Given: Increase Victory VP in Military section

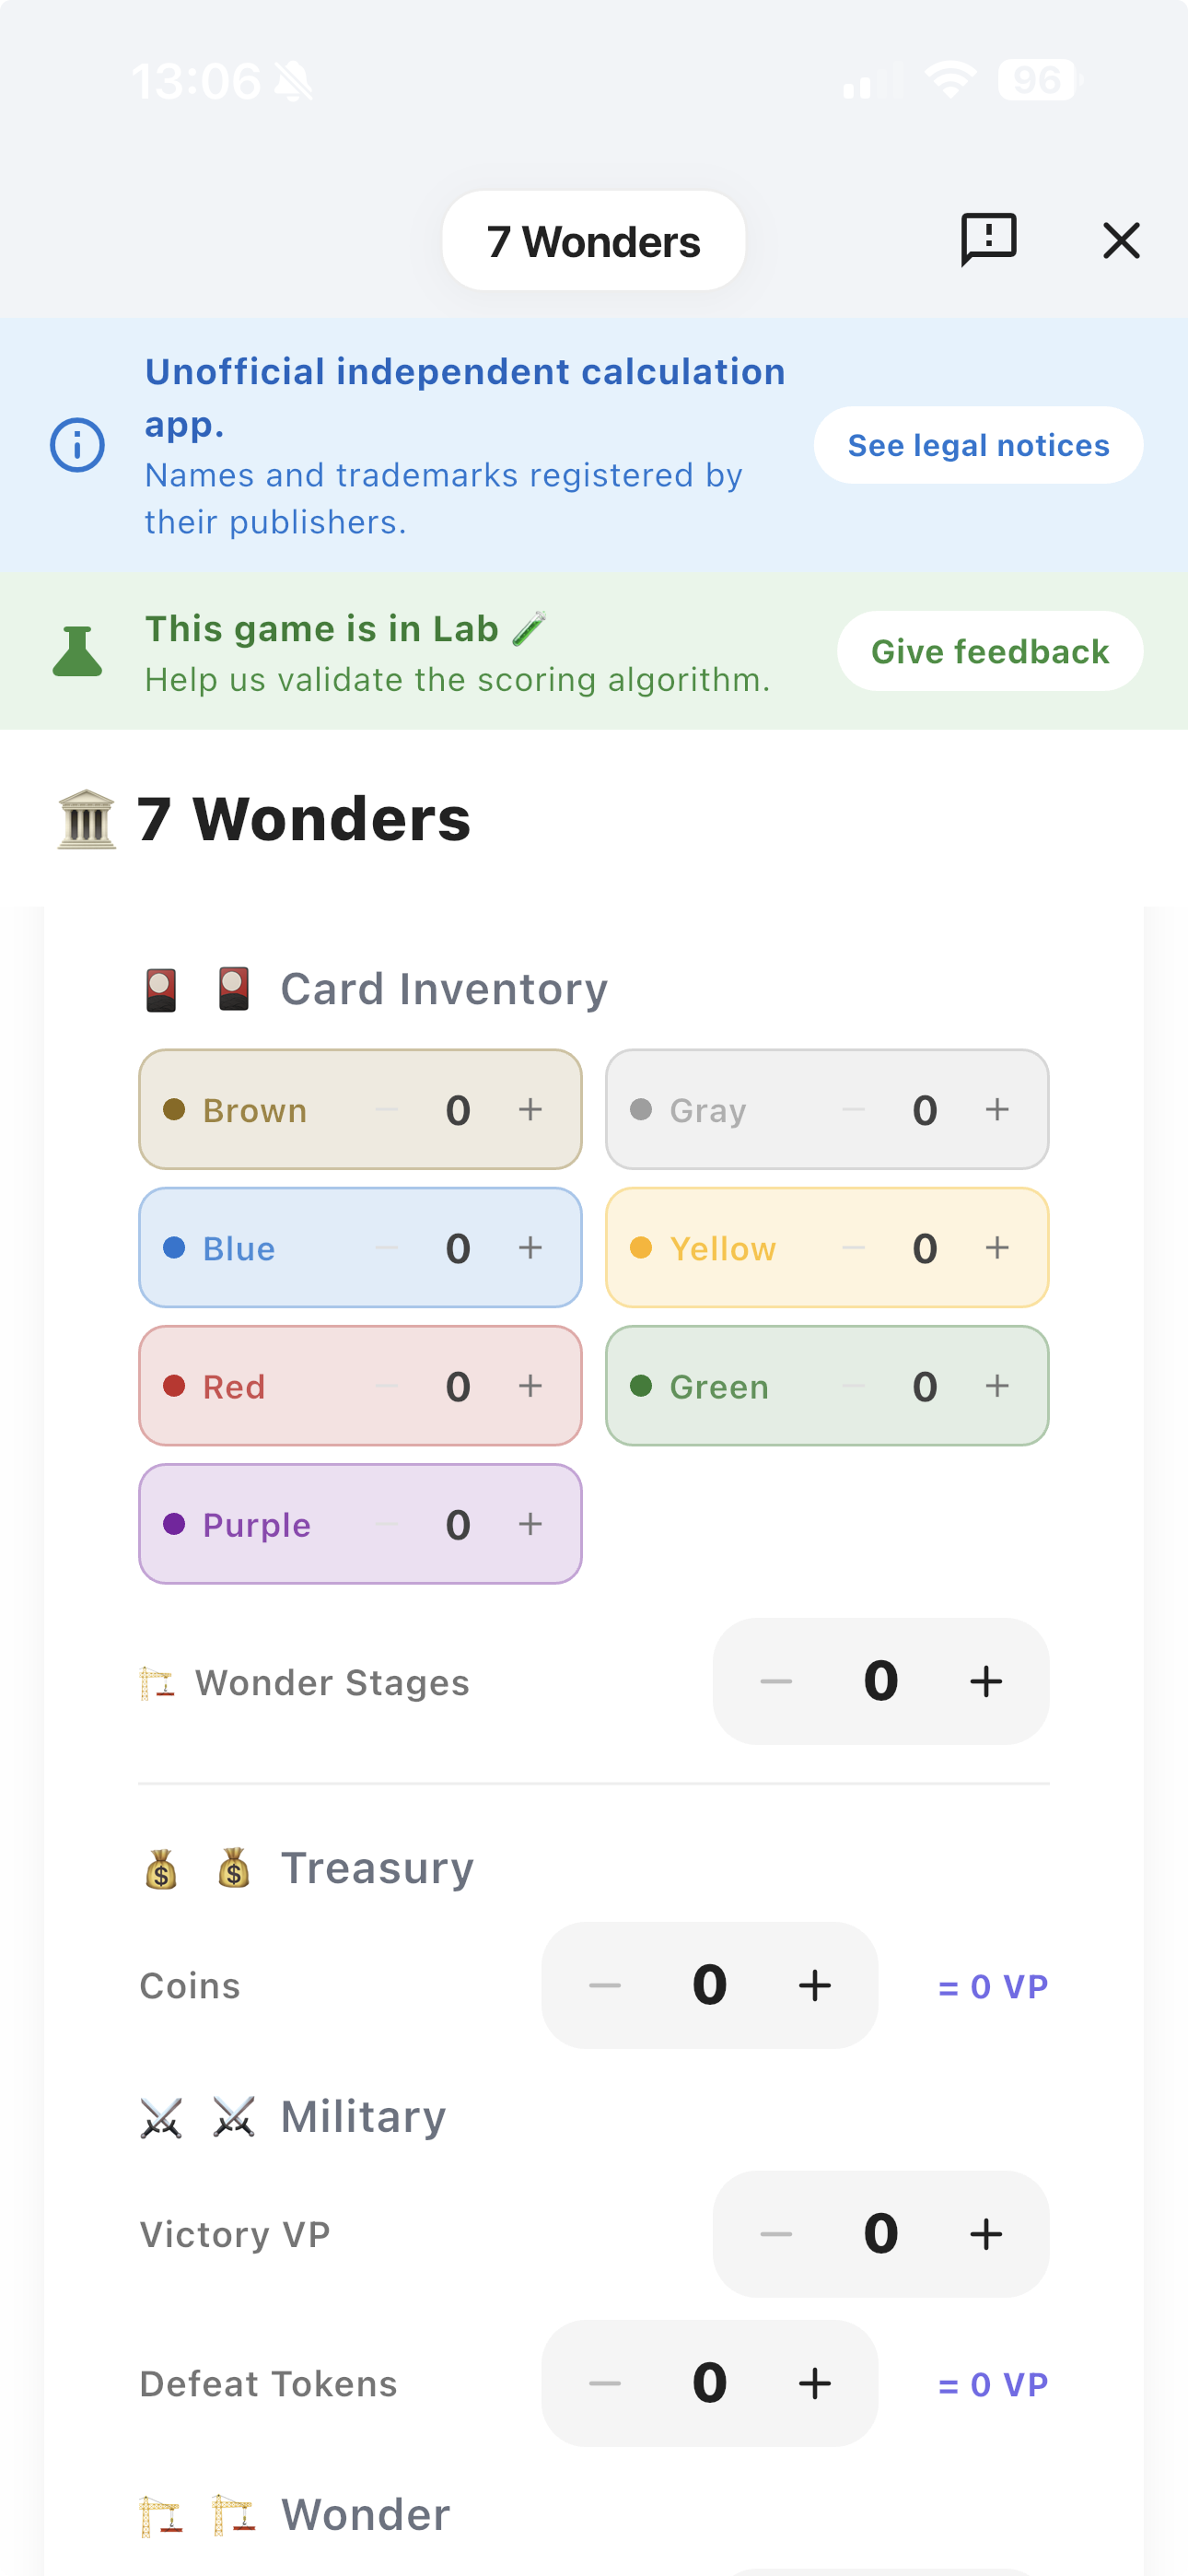Looking at the screenshot, I should point(985,2234).
